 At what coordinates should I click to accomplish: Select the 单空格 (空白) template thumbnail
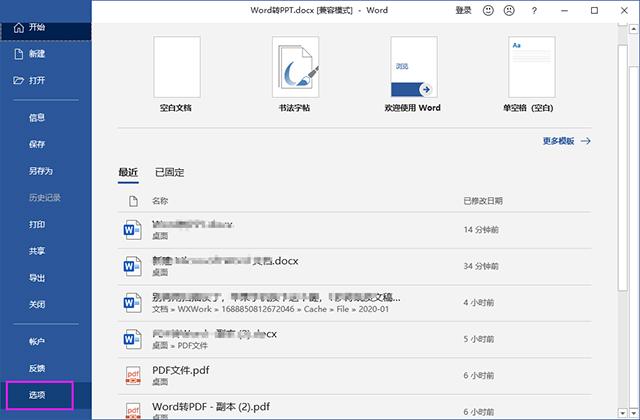tap(532, 67)
